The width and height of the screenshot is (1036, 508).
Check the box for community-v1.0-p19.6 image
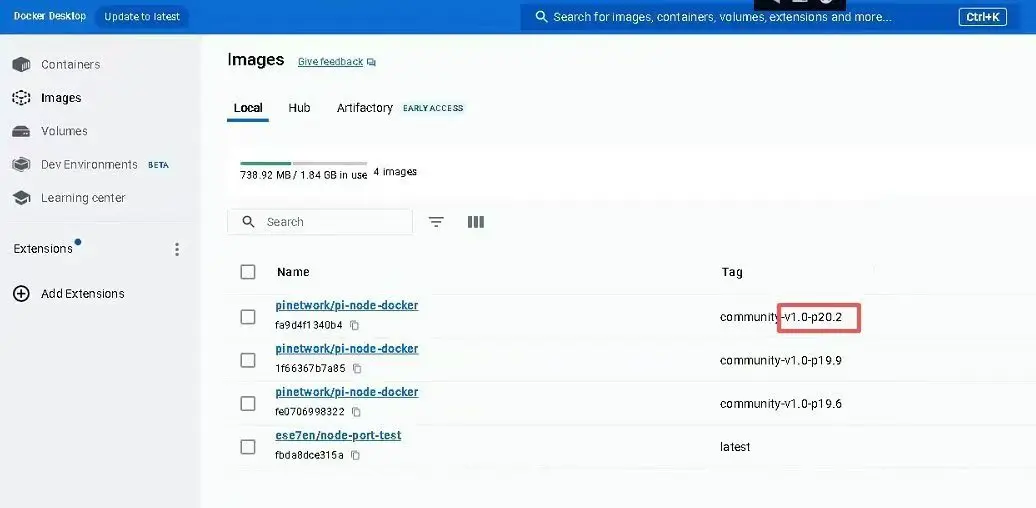tap(248, 404)
